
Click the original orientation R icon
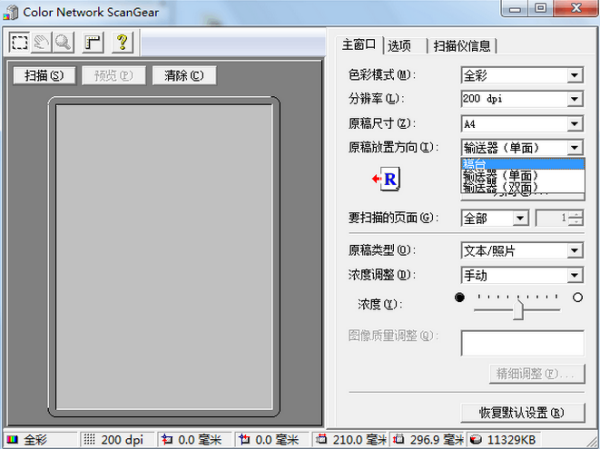(386, 179)
